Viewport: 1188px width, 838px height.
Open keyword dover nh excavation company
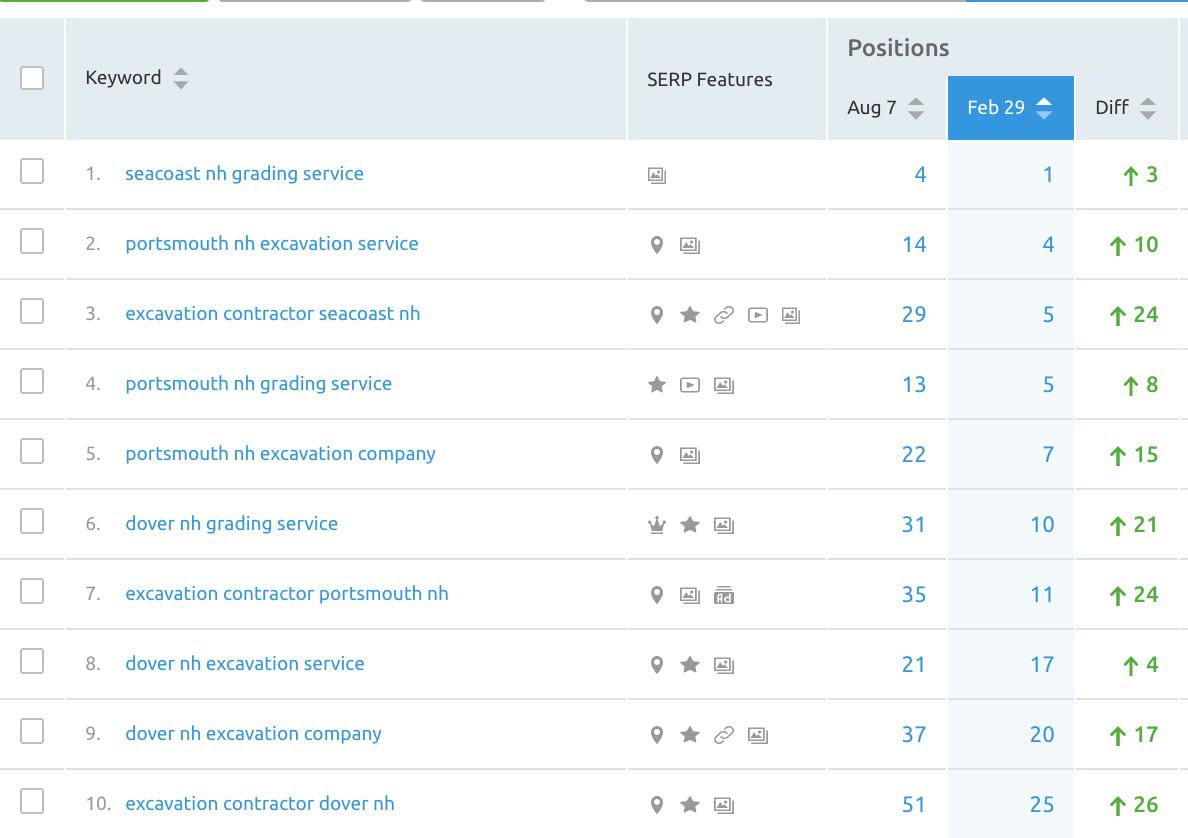pyautogui.click(x=253, y=733)
